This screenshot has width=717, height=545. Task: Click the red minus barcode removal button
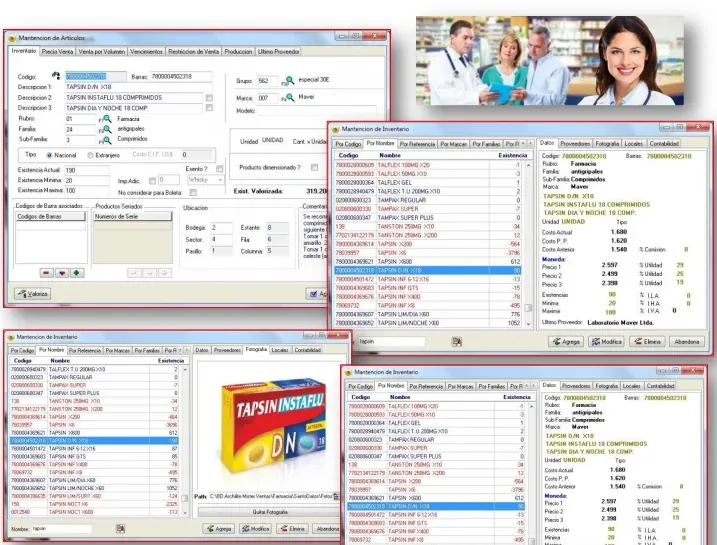click(x=46, y=273)
